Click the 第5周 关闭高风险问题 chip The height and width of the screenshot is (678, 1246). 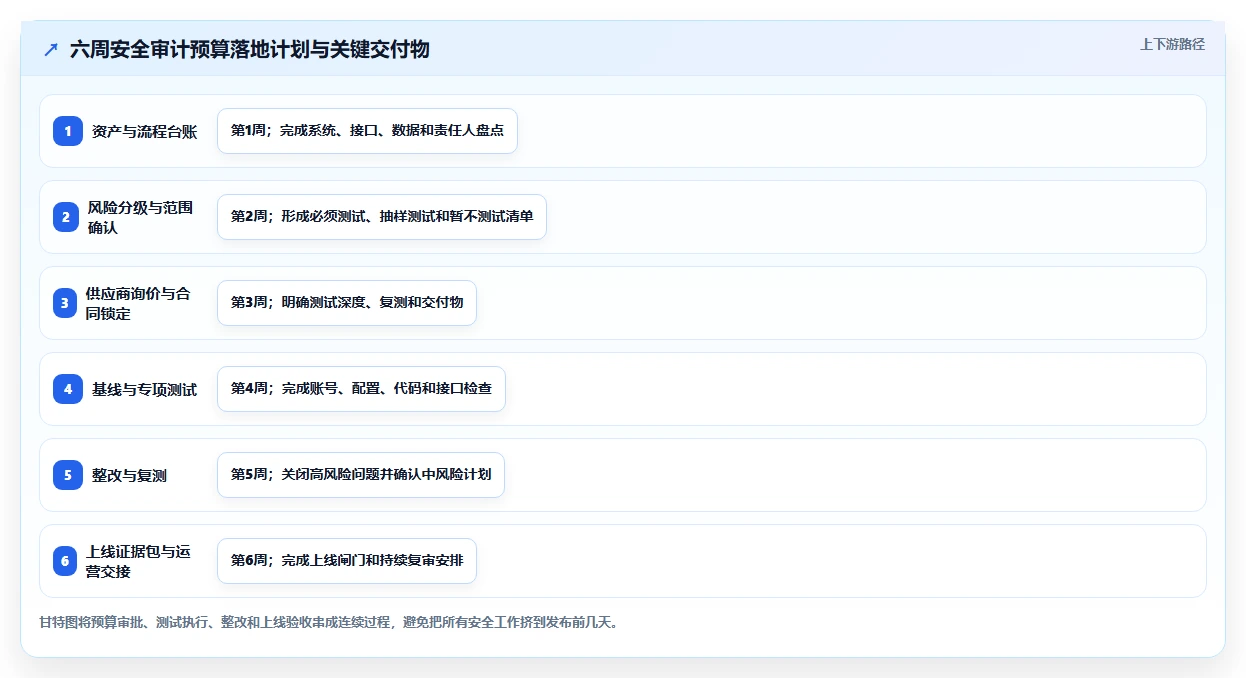(x=361, y=475)
